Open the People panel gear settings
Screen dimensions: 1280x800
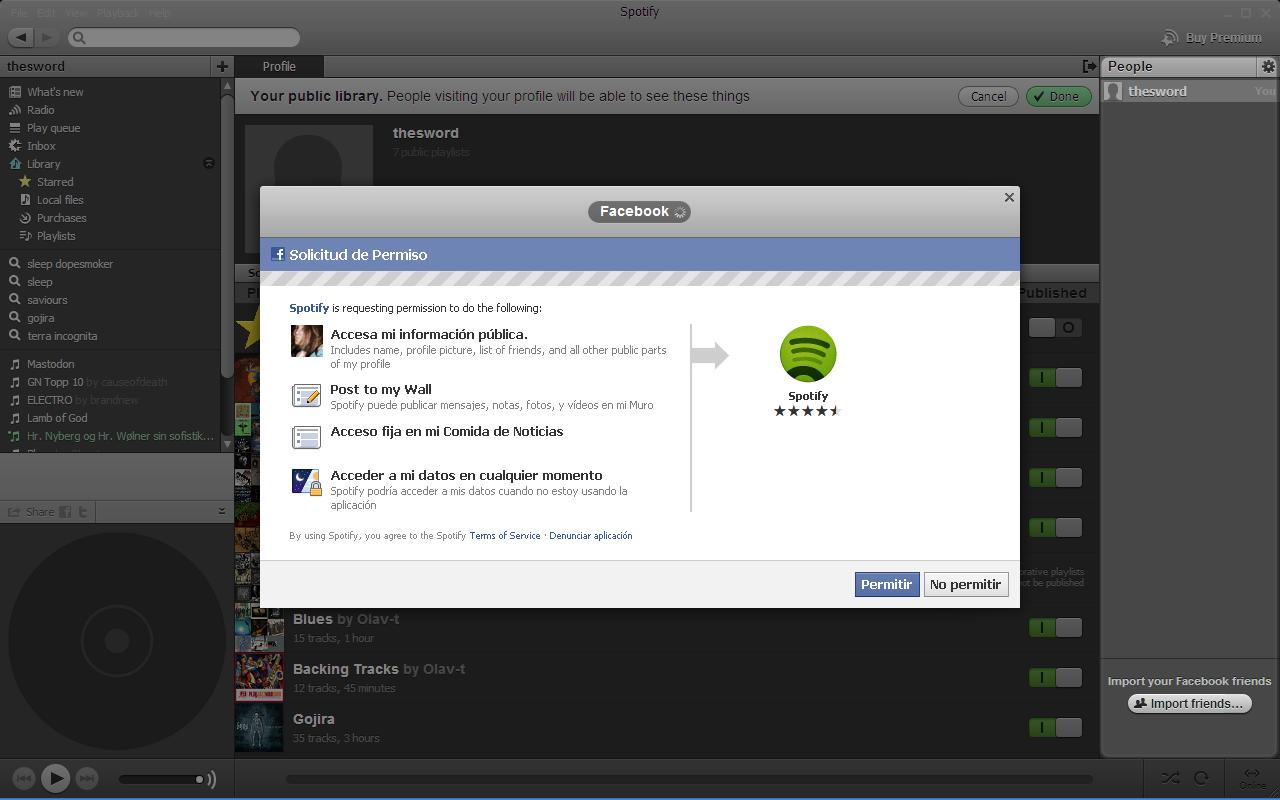pos(1267,66)
